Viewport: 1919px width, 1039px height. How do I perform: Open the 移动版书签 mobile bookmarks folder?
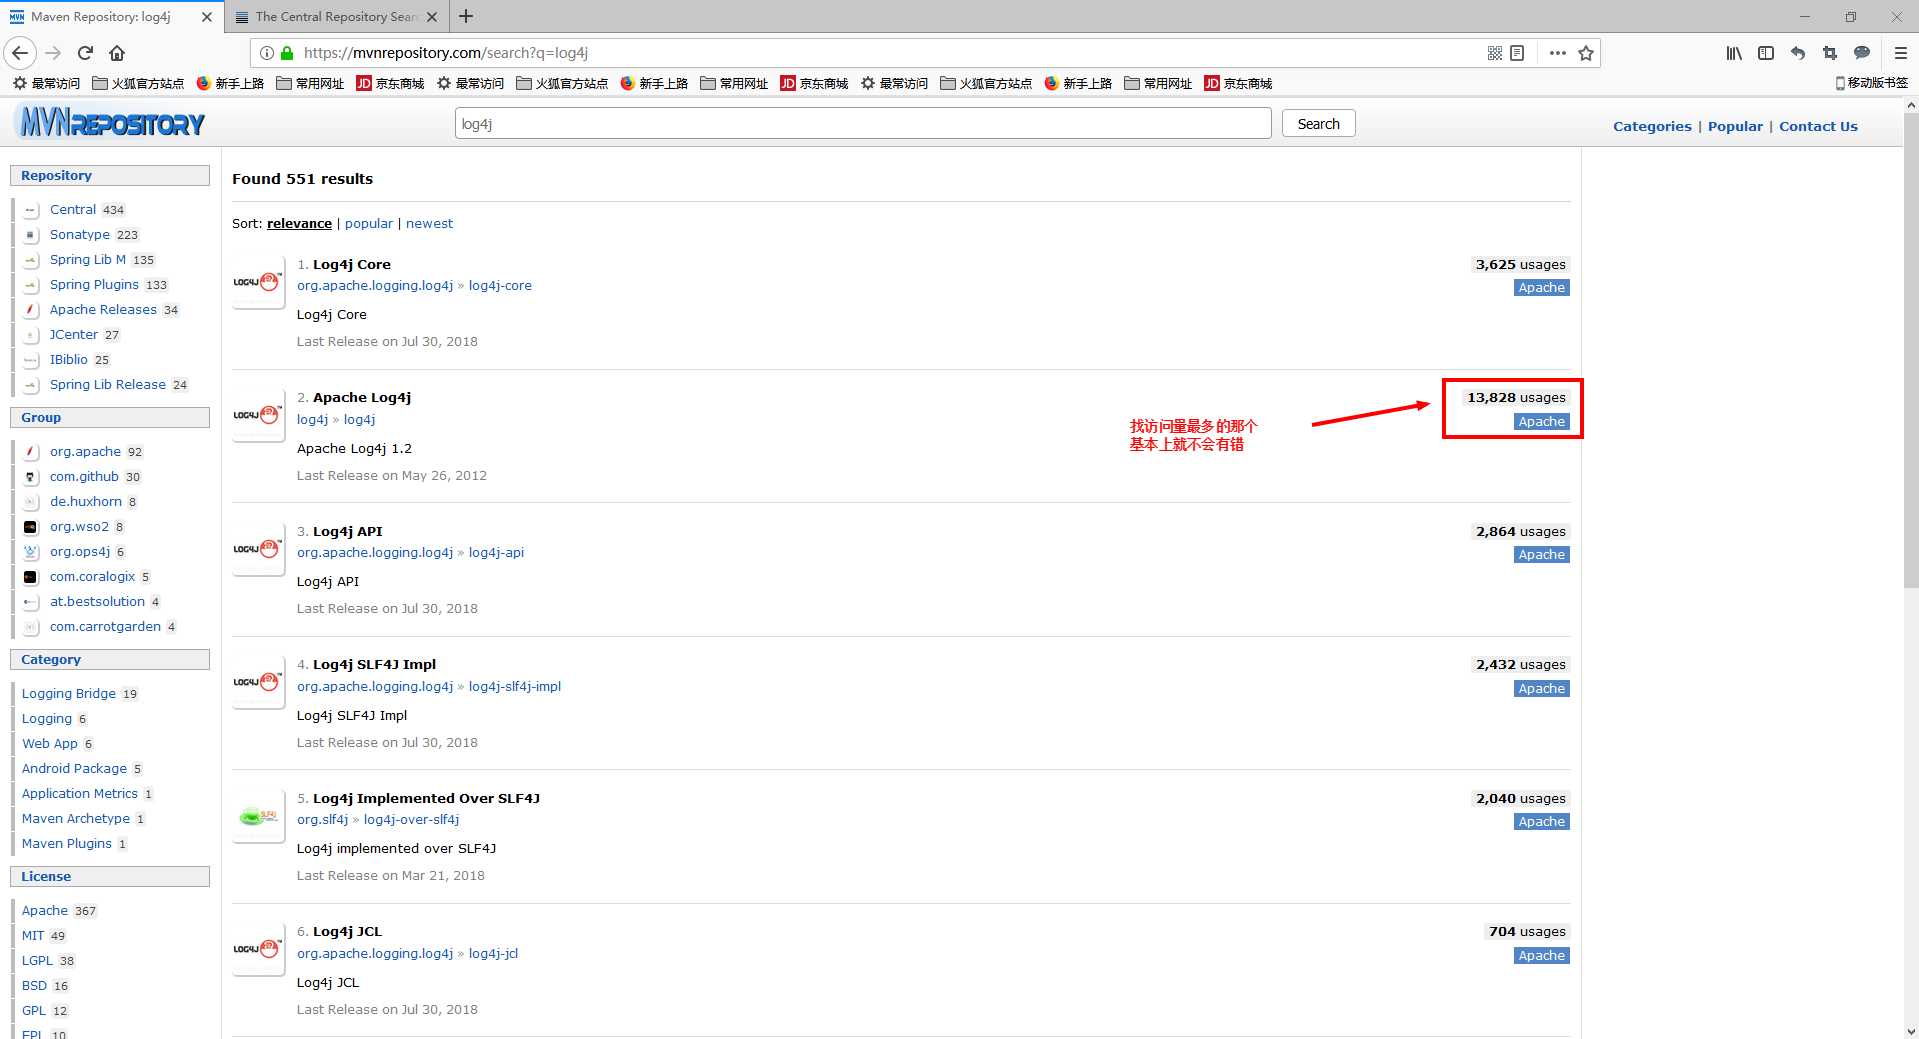pos(1871,83)
